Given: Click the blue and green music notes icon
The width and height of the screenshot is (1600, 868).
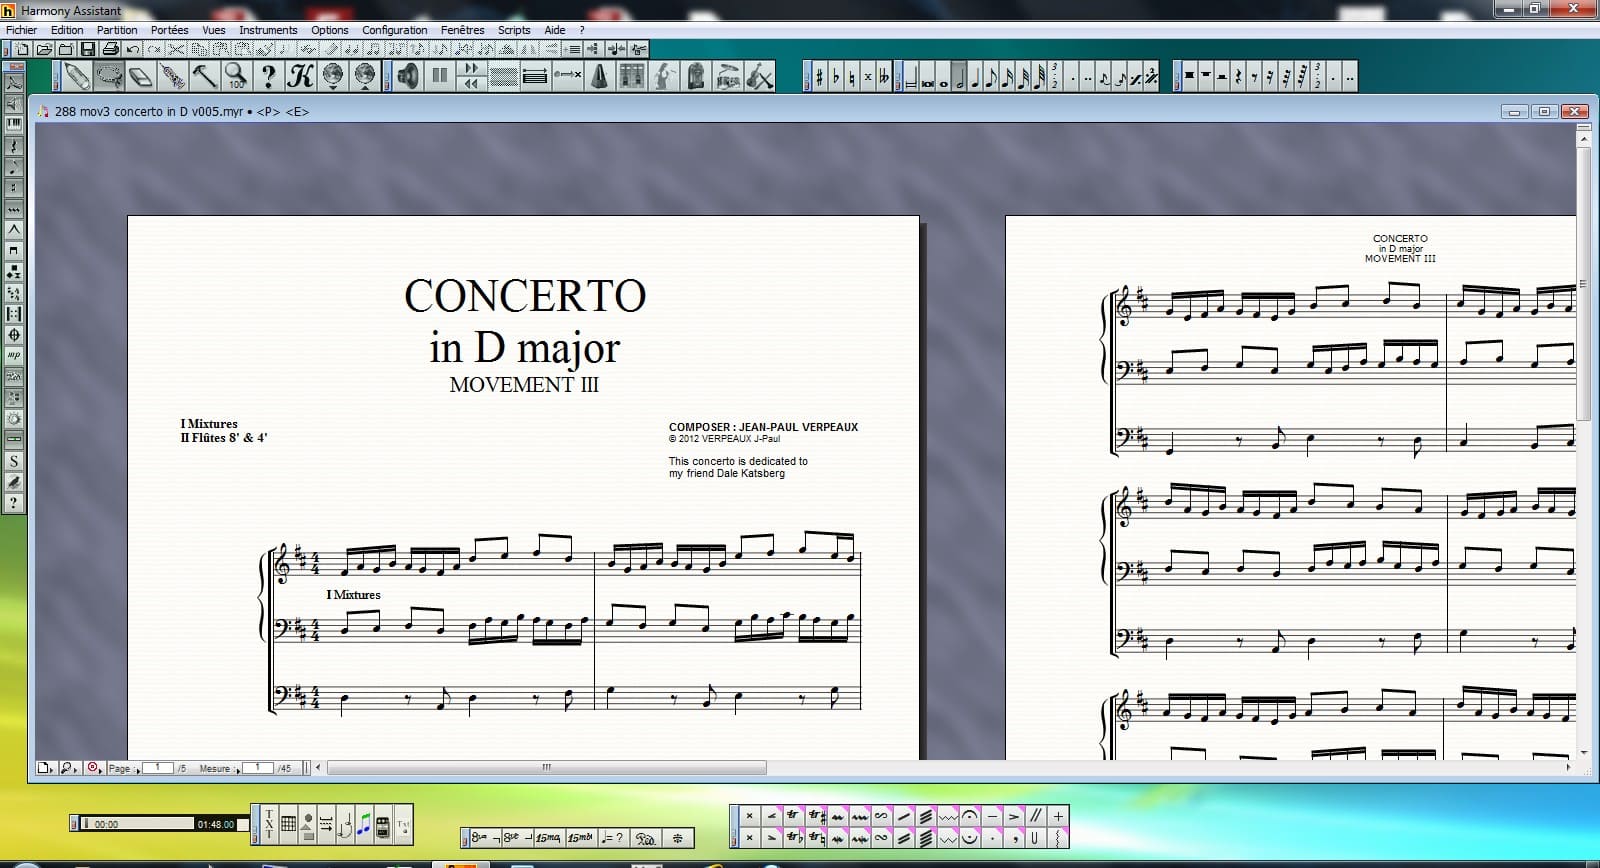Looking at the screenshot, I should click(364, 824).
